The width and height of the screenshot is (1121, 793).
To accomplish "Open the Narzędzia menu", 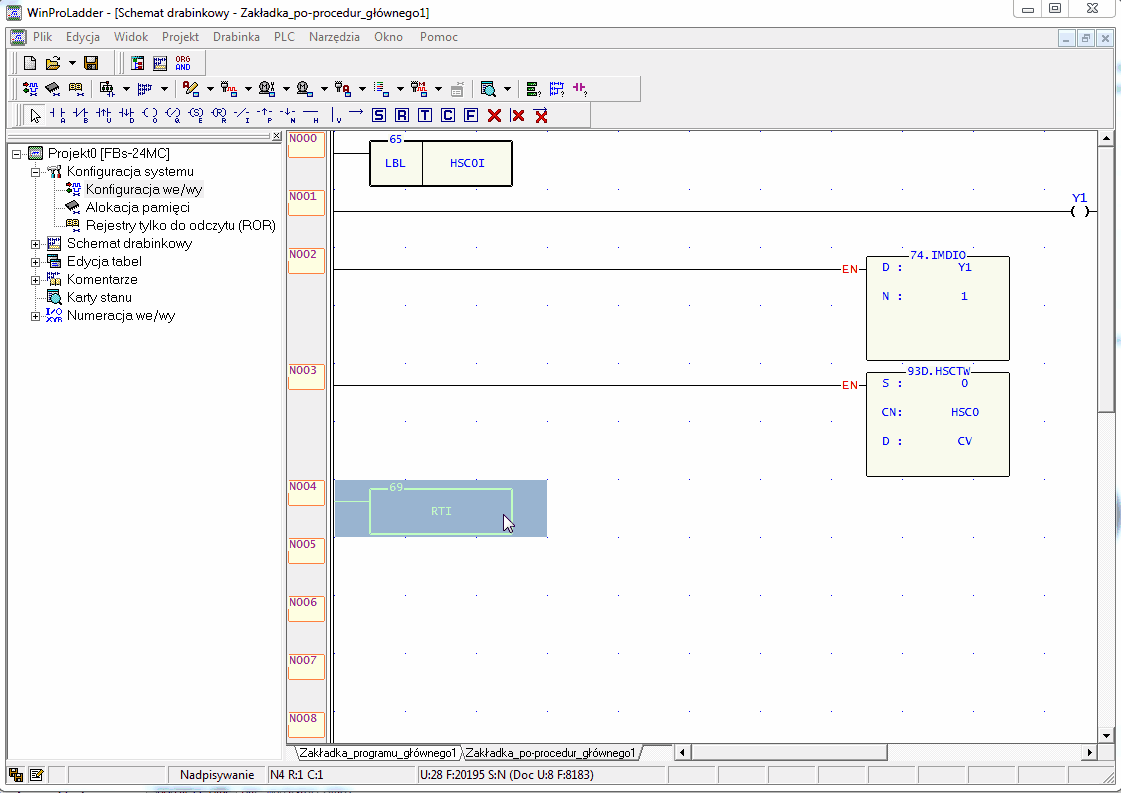I will click(334, 36).
